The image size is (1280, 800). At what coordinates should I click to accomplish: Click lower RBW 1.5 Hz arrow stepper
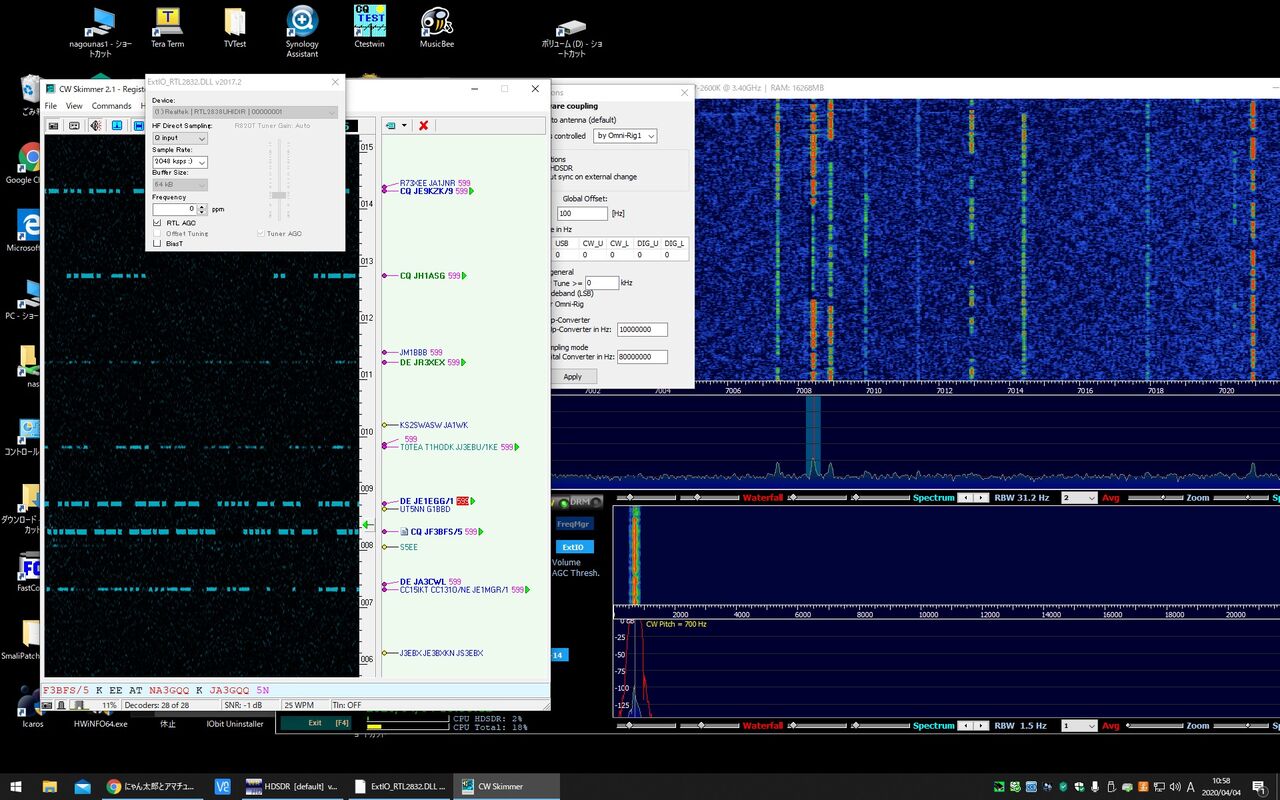pos(973,725)
